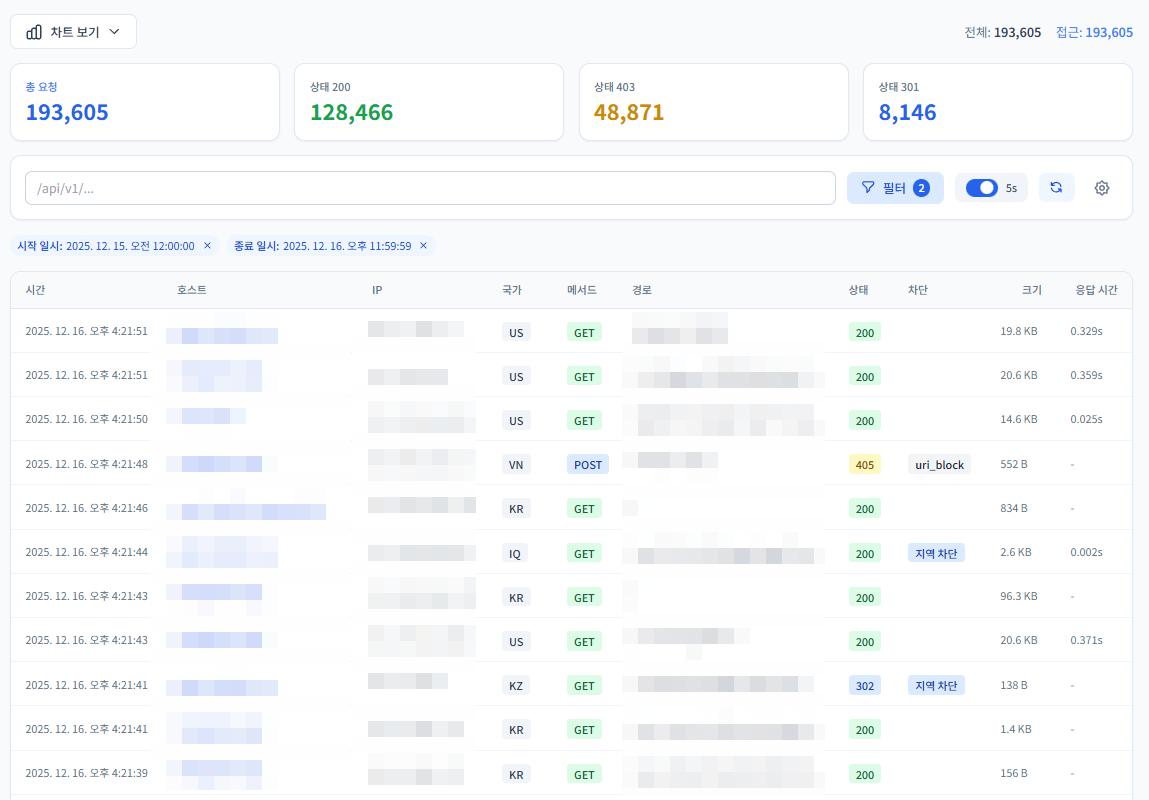
Task: Click the refresh icon next to the toggle
Action: pyautogui.click(x=1056, y=187)
